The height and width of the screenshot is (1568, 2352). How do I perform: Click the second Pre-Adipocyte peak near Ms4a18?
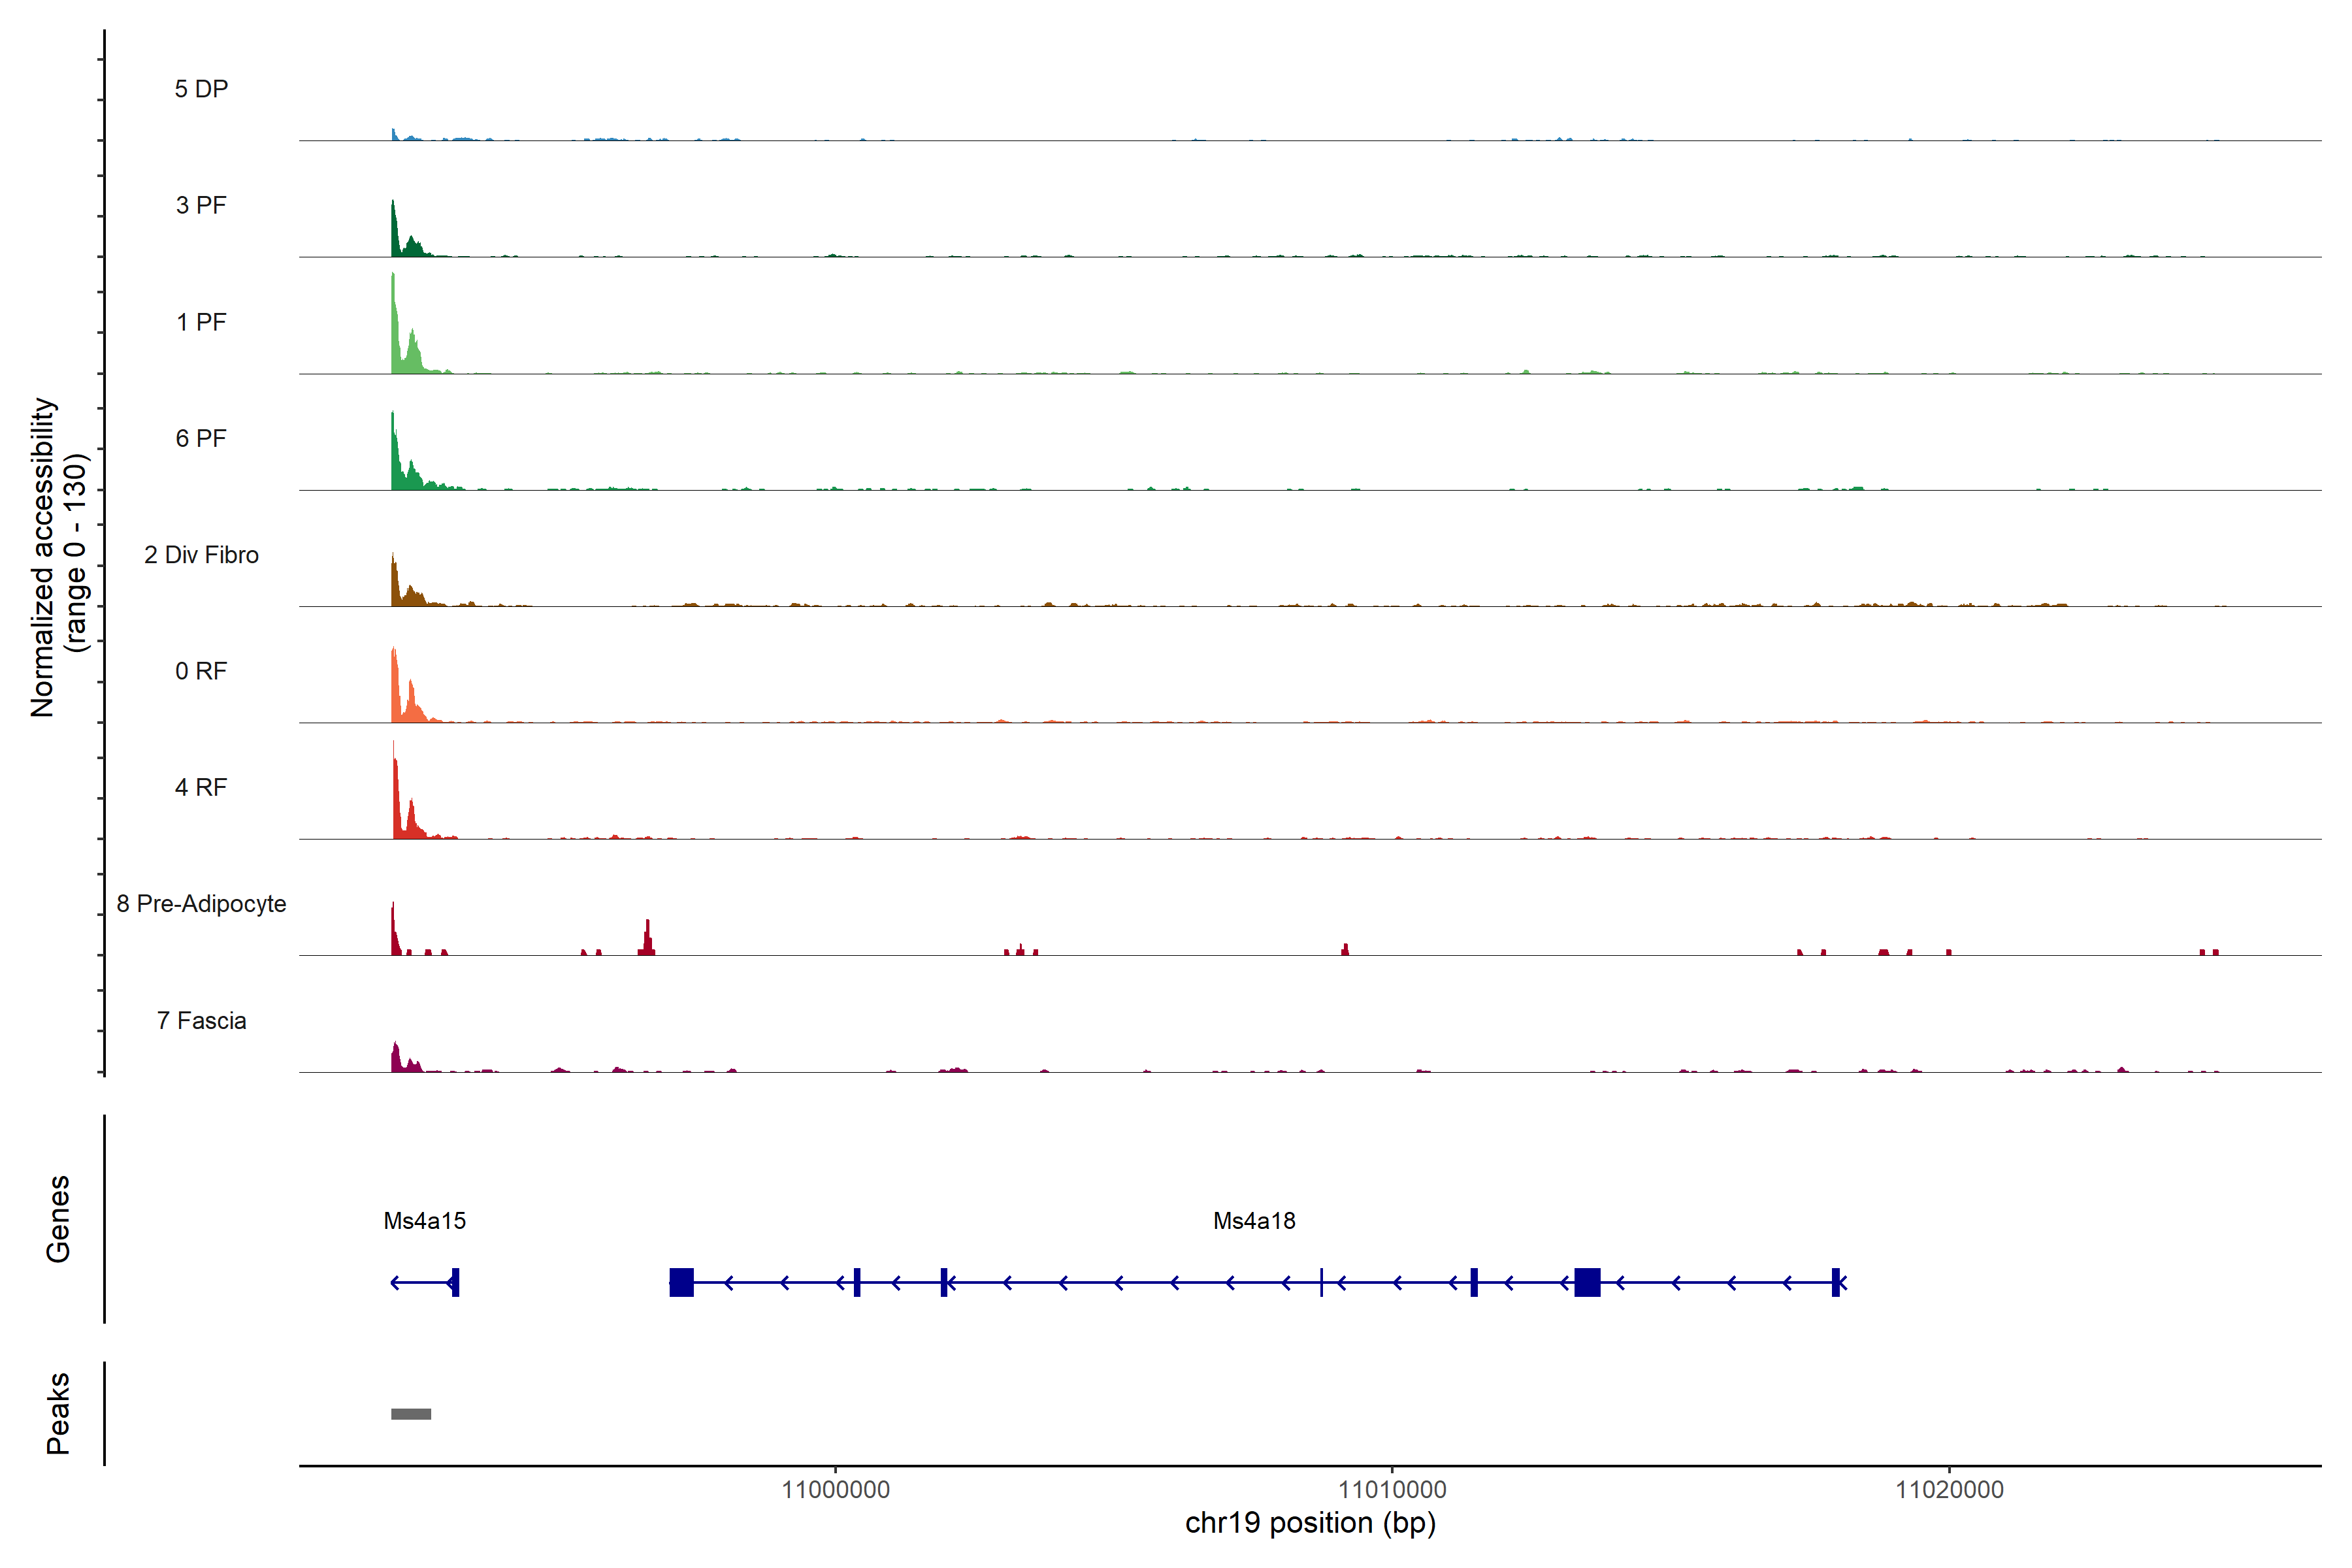coord(647,940)
